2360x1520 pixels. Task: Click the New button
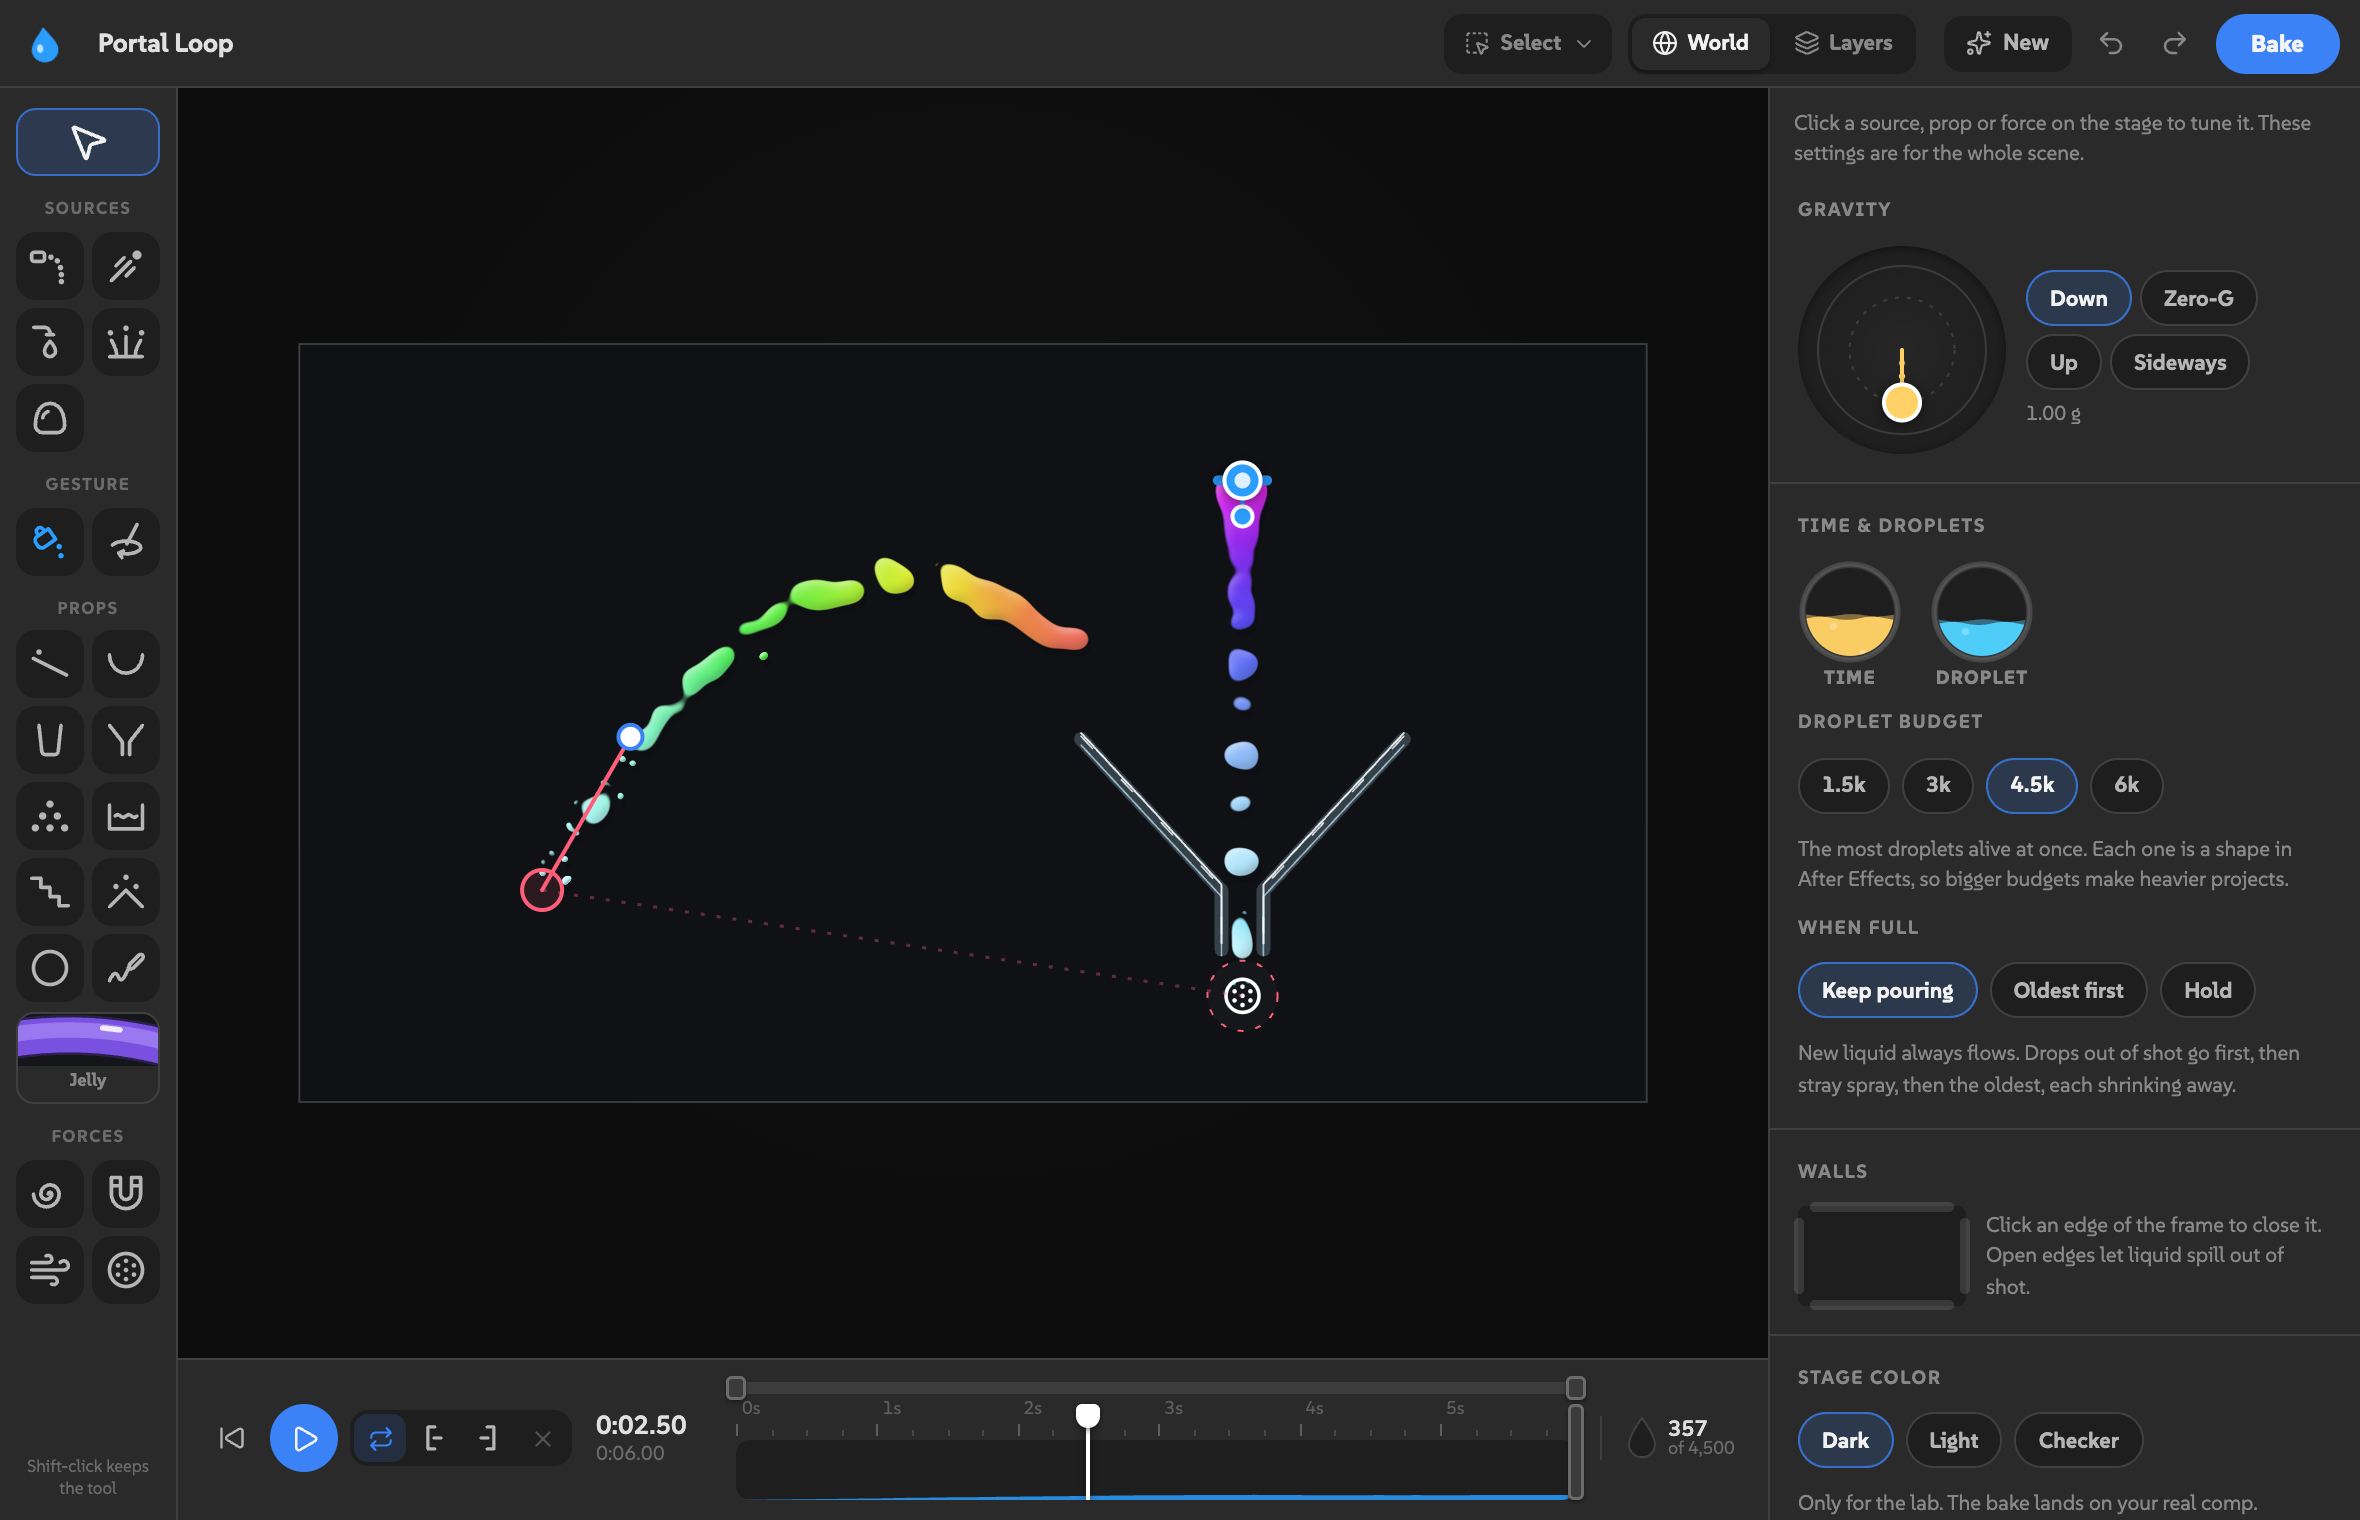[x=2007, y=43]
